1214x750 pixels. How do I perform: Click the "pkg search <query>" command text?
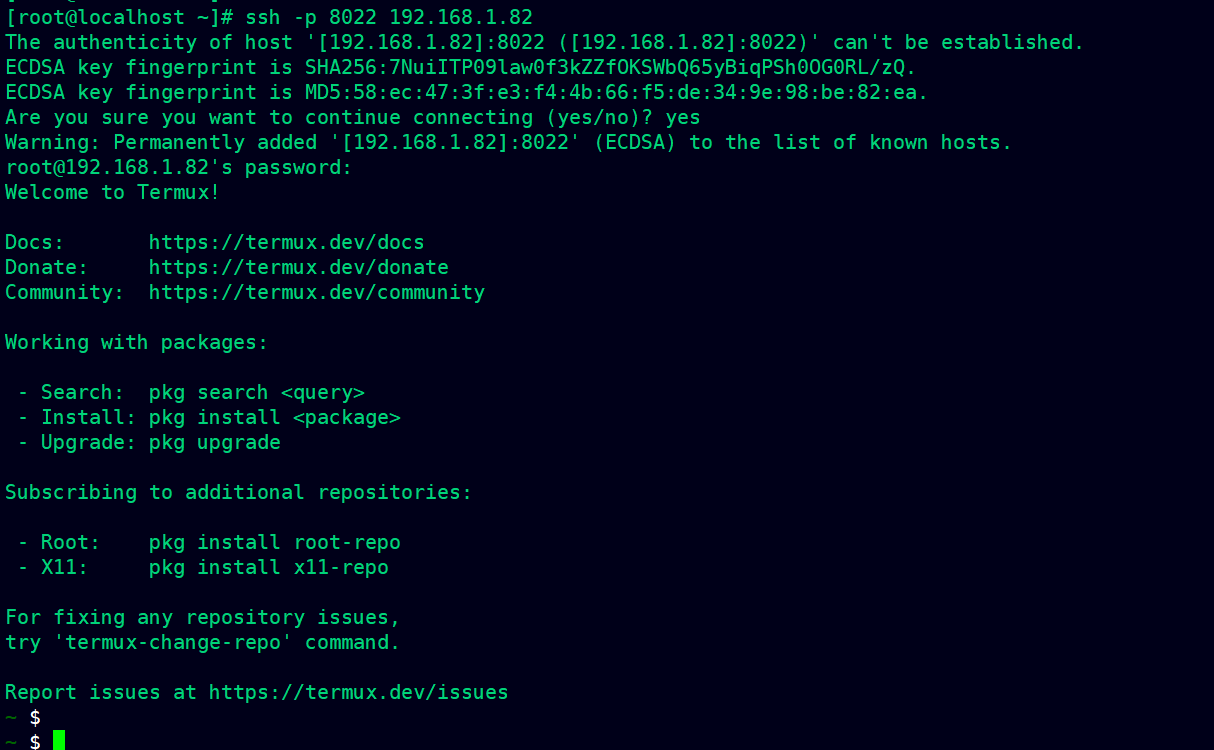pos(256,392)
